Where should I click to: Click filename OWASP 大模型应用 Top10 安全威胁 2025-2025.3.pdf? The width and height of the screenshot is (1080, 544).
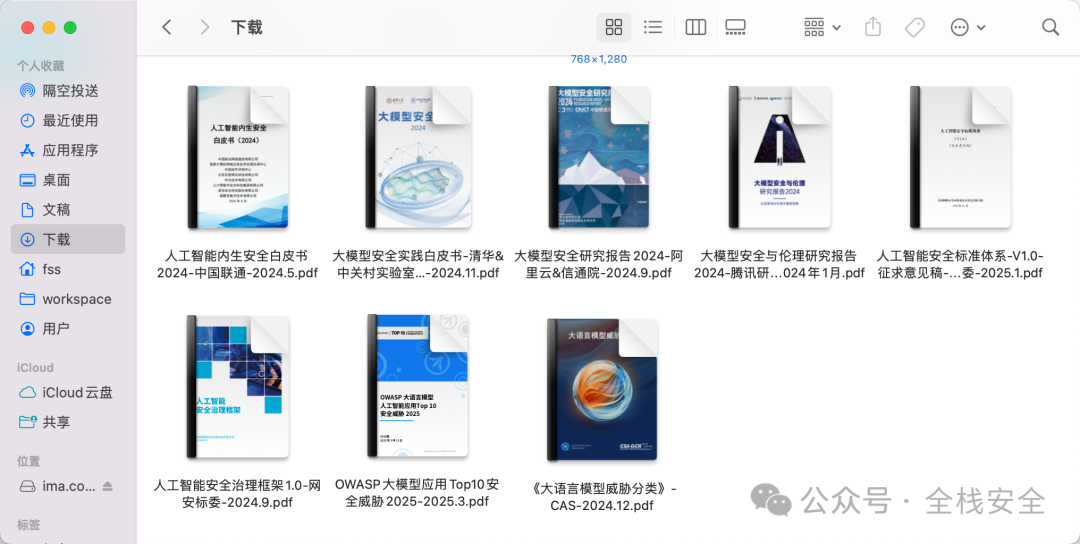[417, 492]
